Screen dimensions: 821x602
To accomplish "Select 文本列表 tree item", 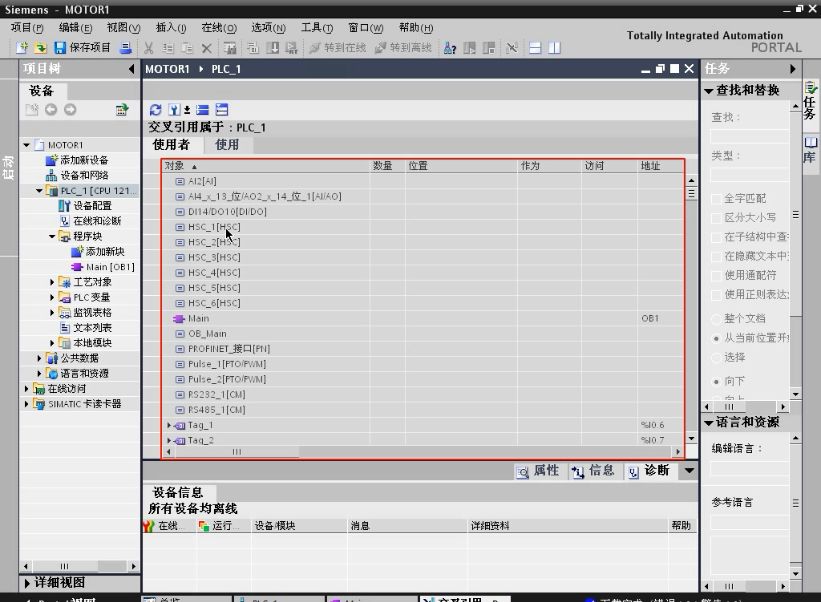I will tap(85, 328).
